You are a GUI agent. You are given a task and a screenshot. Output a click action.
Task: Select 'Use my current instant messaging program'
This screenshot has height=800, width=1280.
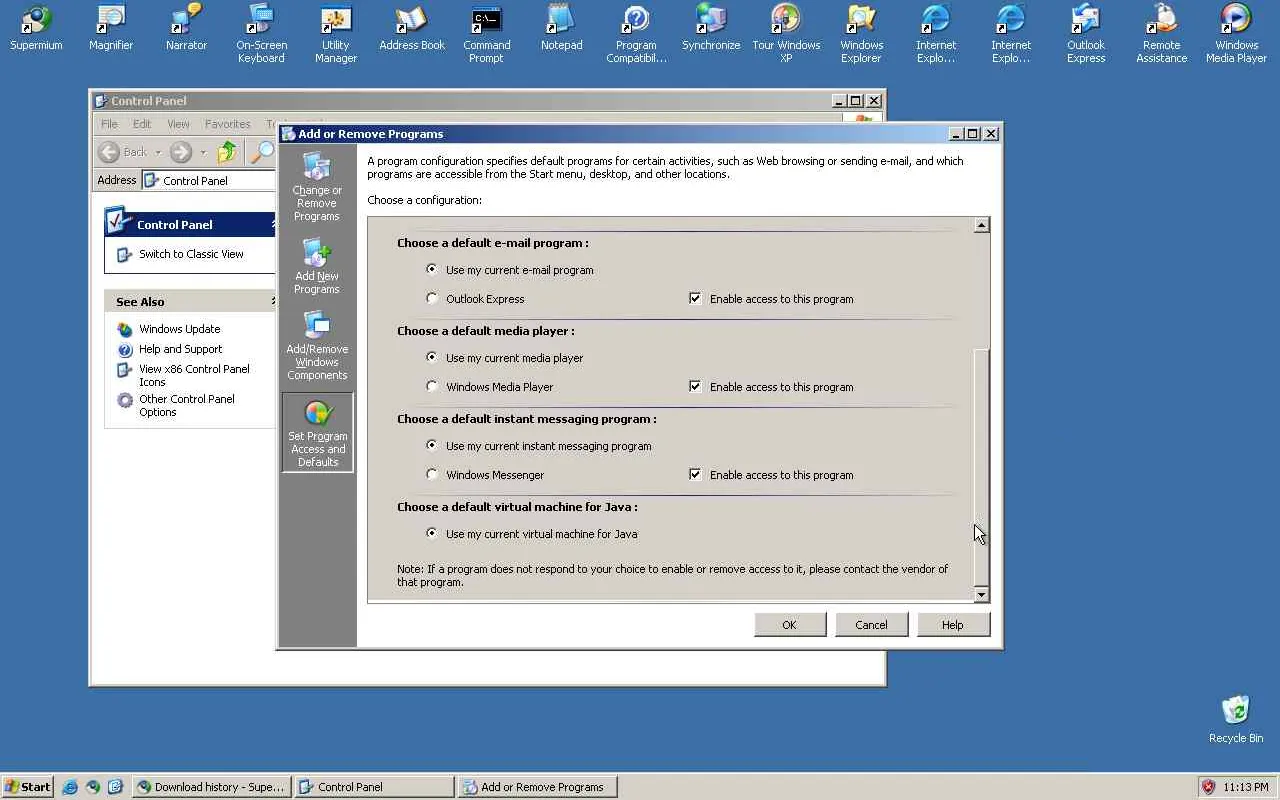[432, 445]
